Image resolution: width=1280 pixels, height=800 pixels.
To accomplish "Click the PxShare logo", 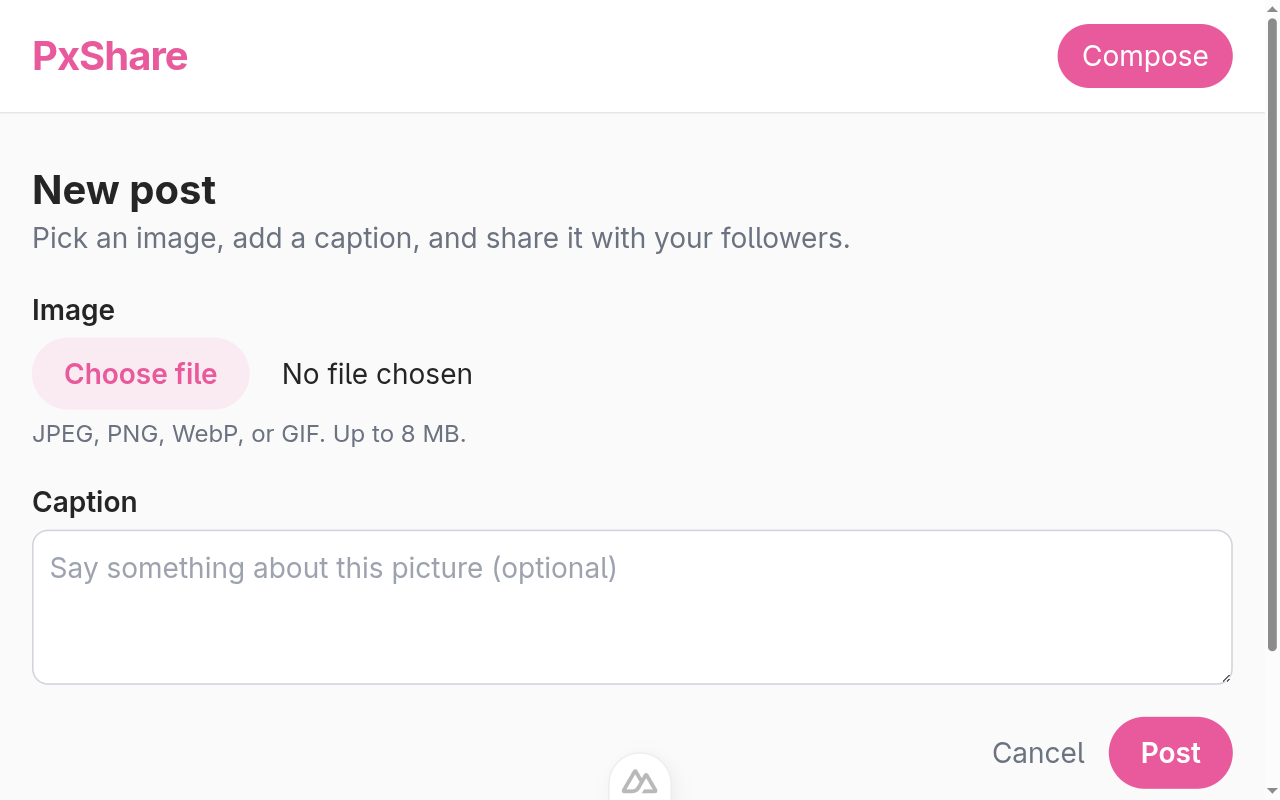I will tap(110, 56).
